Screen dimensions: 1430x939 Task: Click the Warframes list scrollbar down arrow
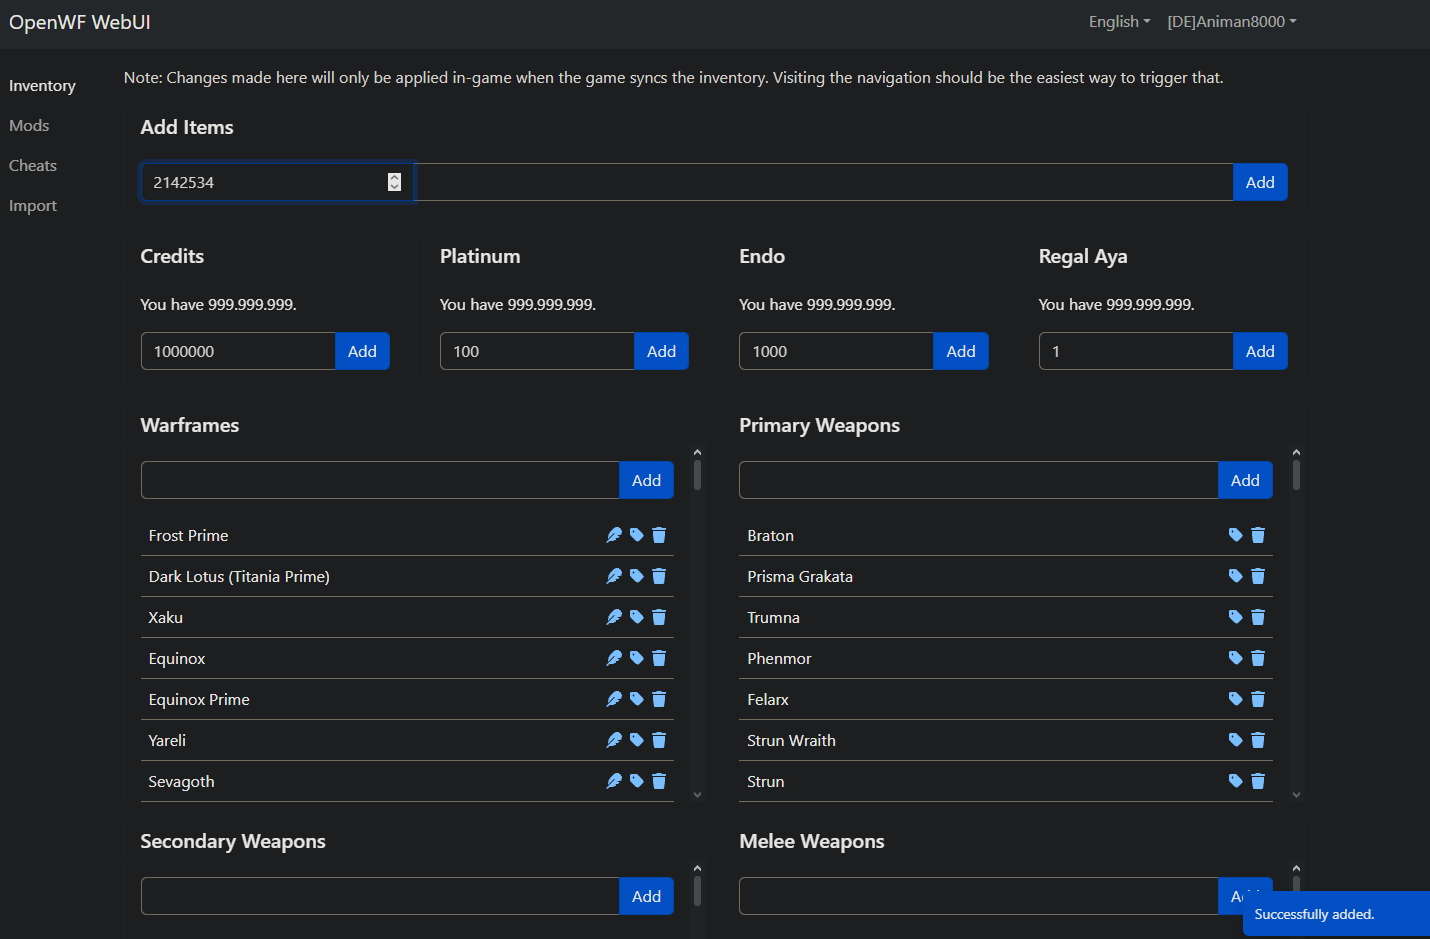coord(697,795)
